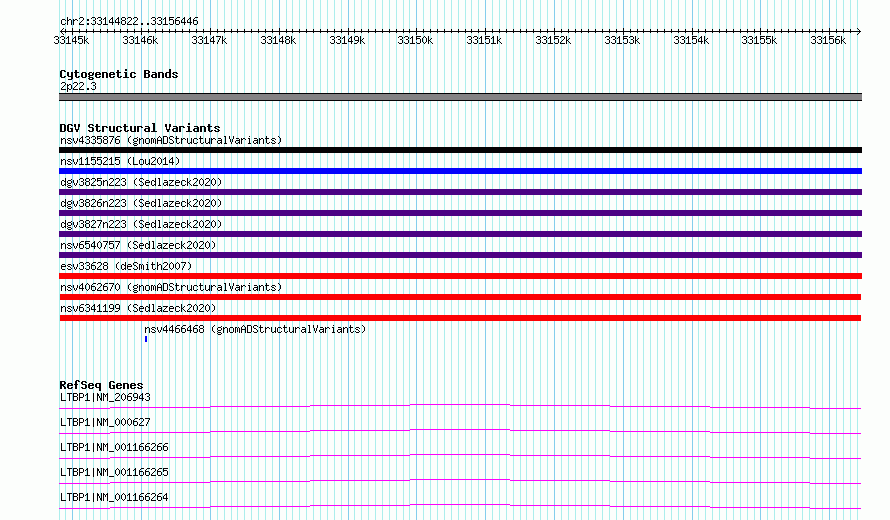Image resolution: width=890 pixels, height=520 pixels.
Task: Open dgv3825n223 (Sedlazeck2020) label
Action: 141,182
